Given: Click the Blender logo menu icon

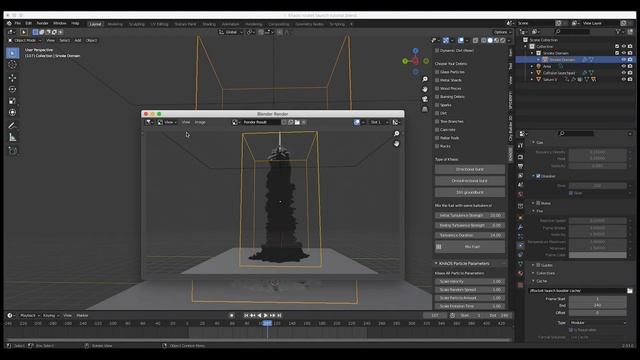Looking at the screenshot, I should (x=9, y=23).
